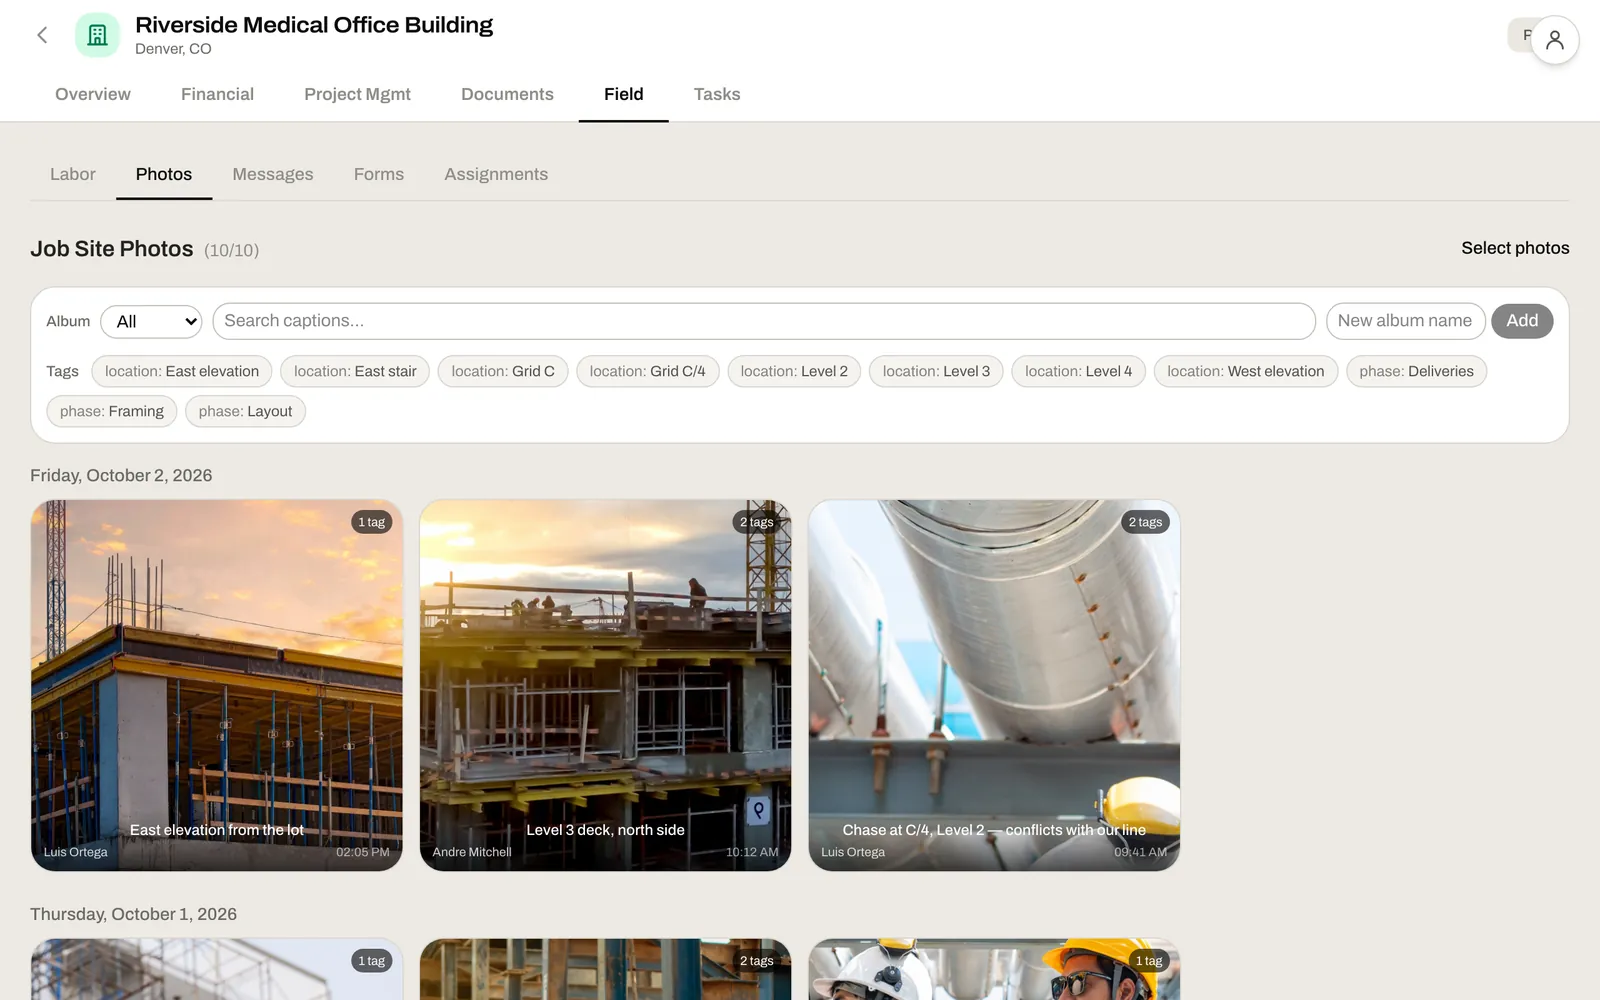Open the user profile avatar menu

click(1554, 40)
